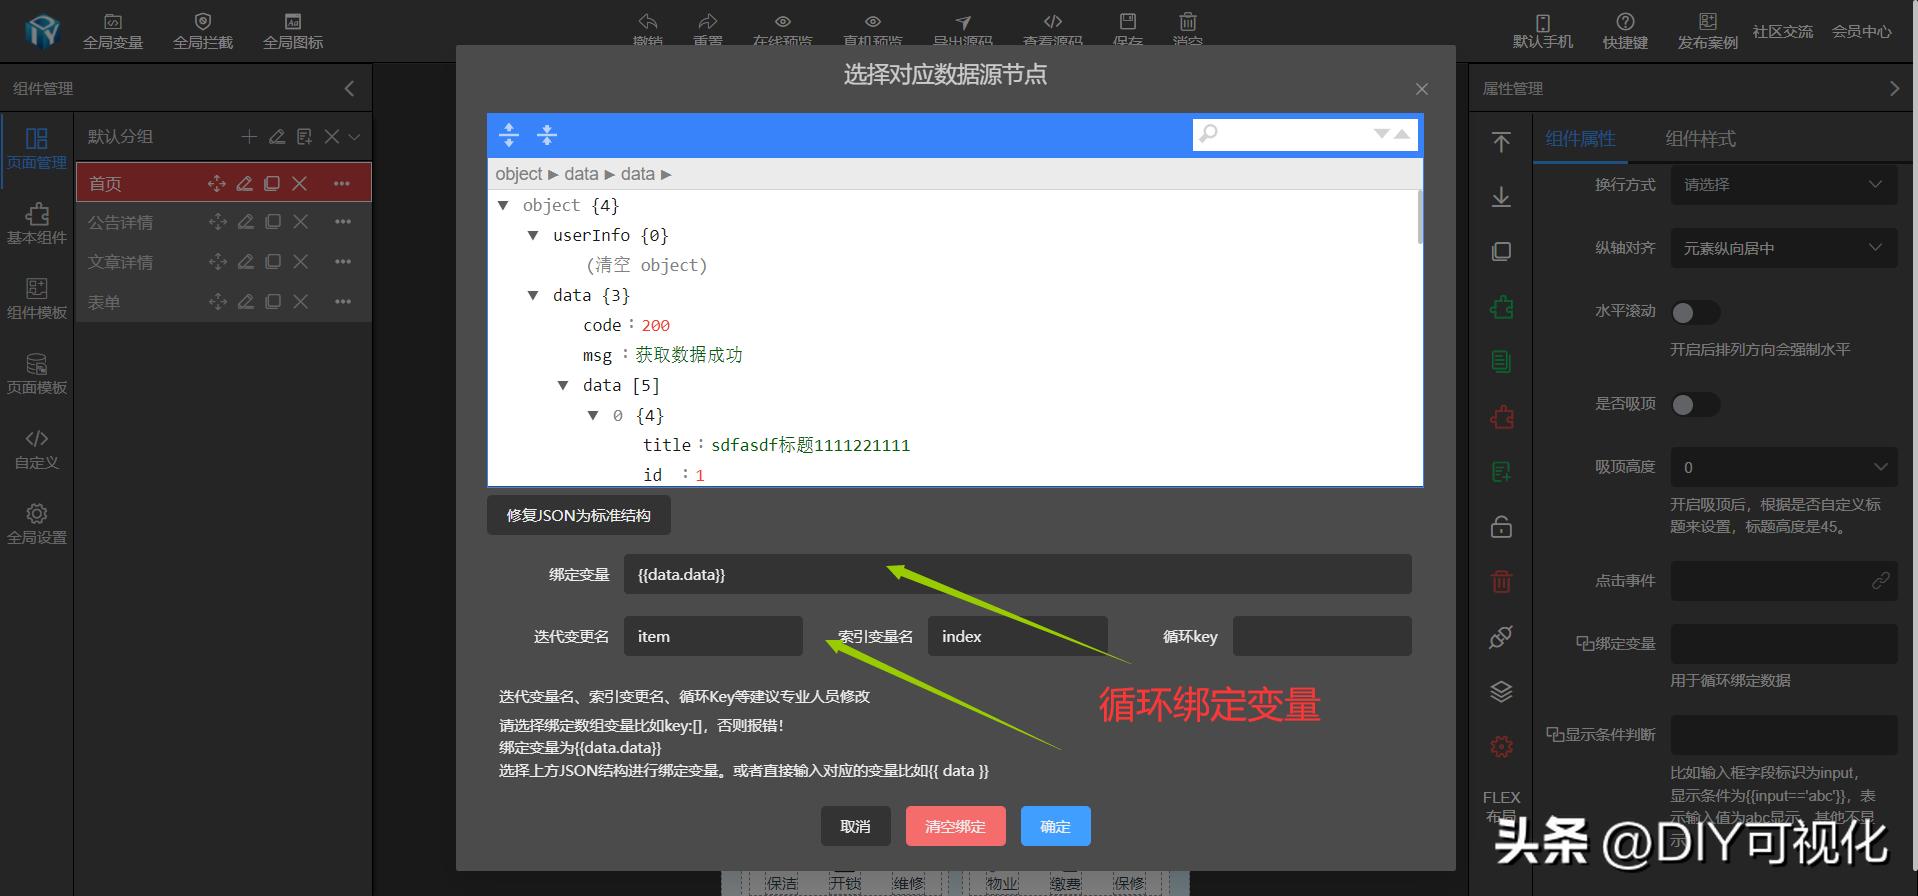Click collapse-all icon in JSON viewer toolbar
The width and height of the screenshot is (1918, 896).
tap(547, 135)
